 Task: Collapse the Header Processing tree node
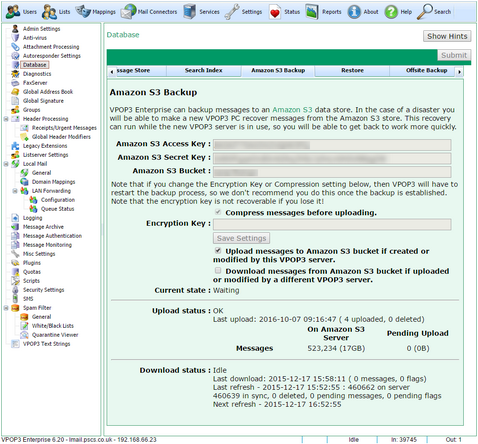click(6, 119)
